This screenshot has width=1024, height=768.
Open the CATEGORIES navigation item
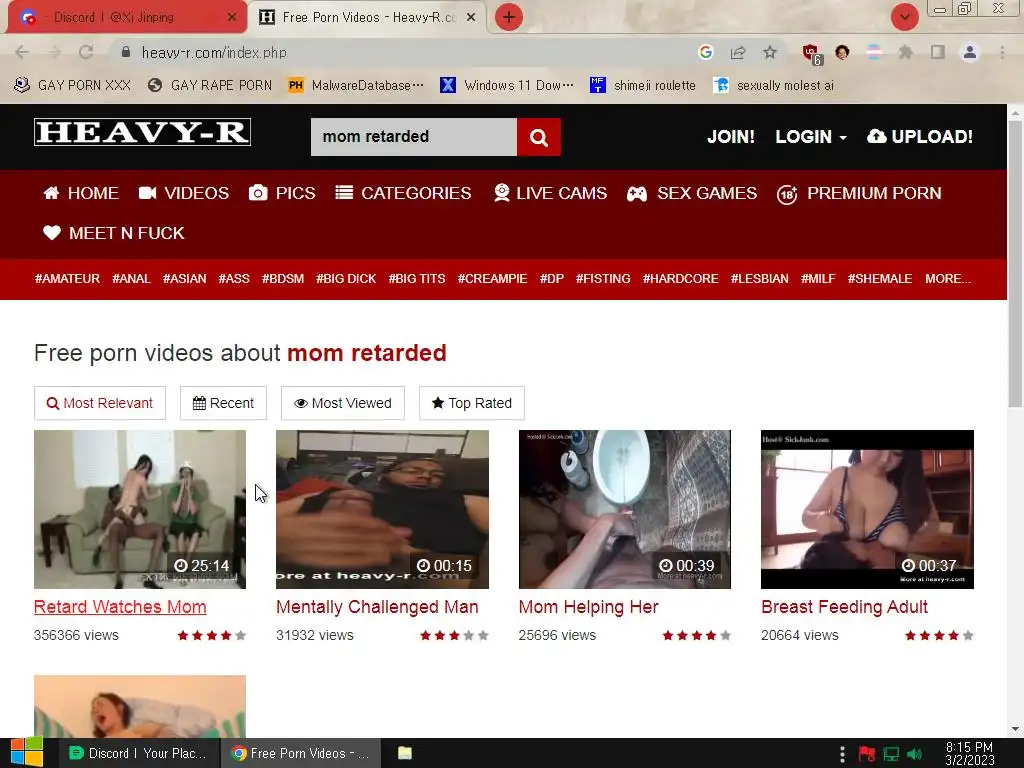(x=403, y=193)
